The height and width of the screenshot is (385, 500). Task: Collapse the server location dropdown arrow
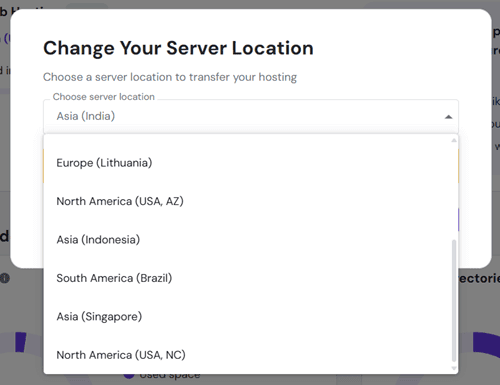coord(448,117)
